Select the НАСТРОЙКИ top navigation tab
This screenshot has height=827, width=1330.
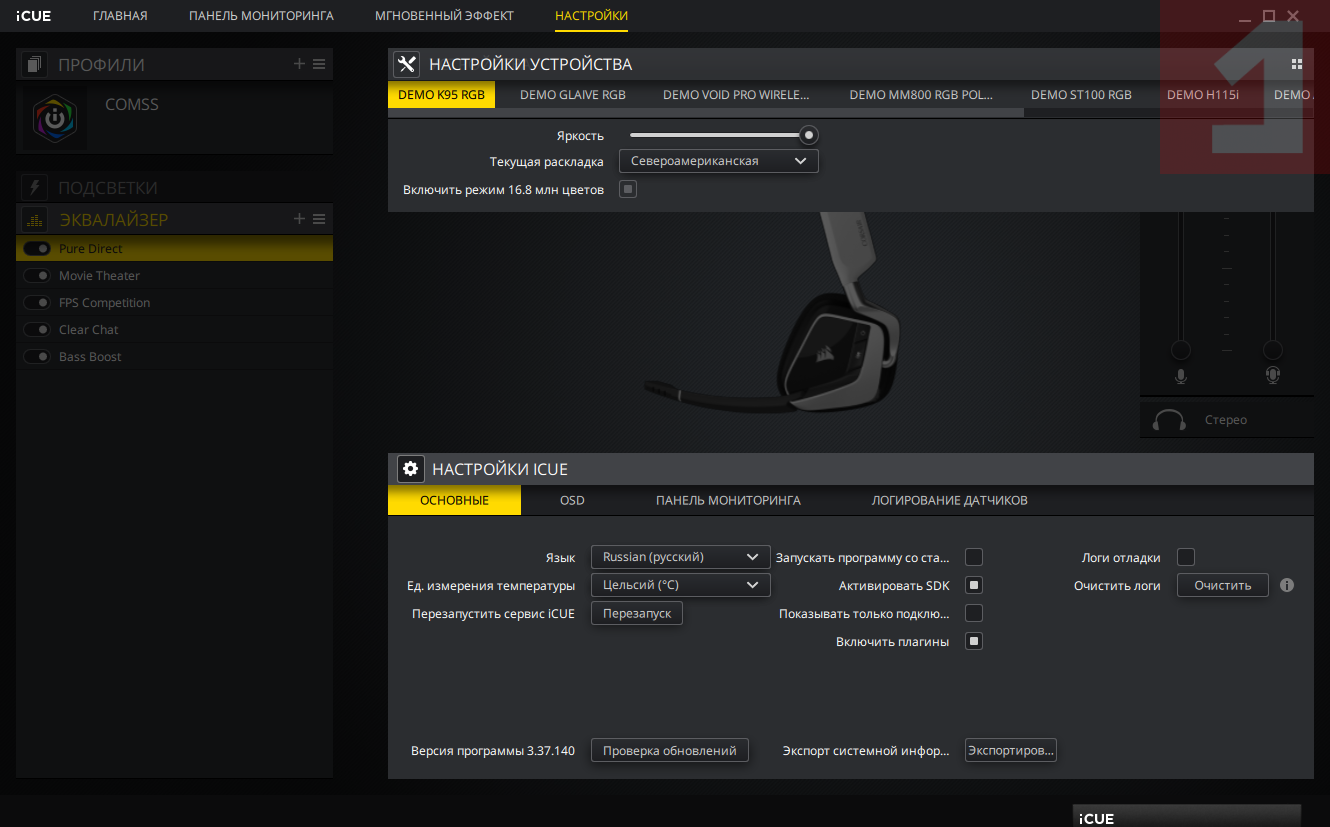[x=592, y=16]
